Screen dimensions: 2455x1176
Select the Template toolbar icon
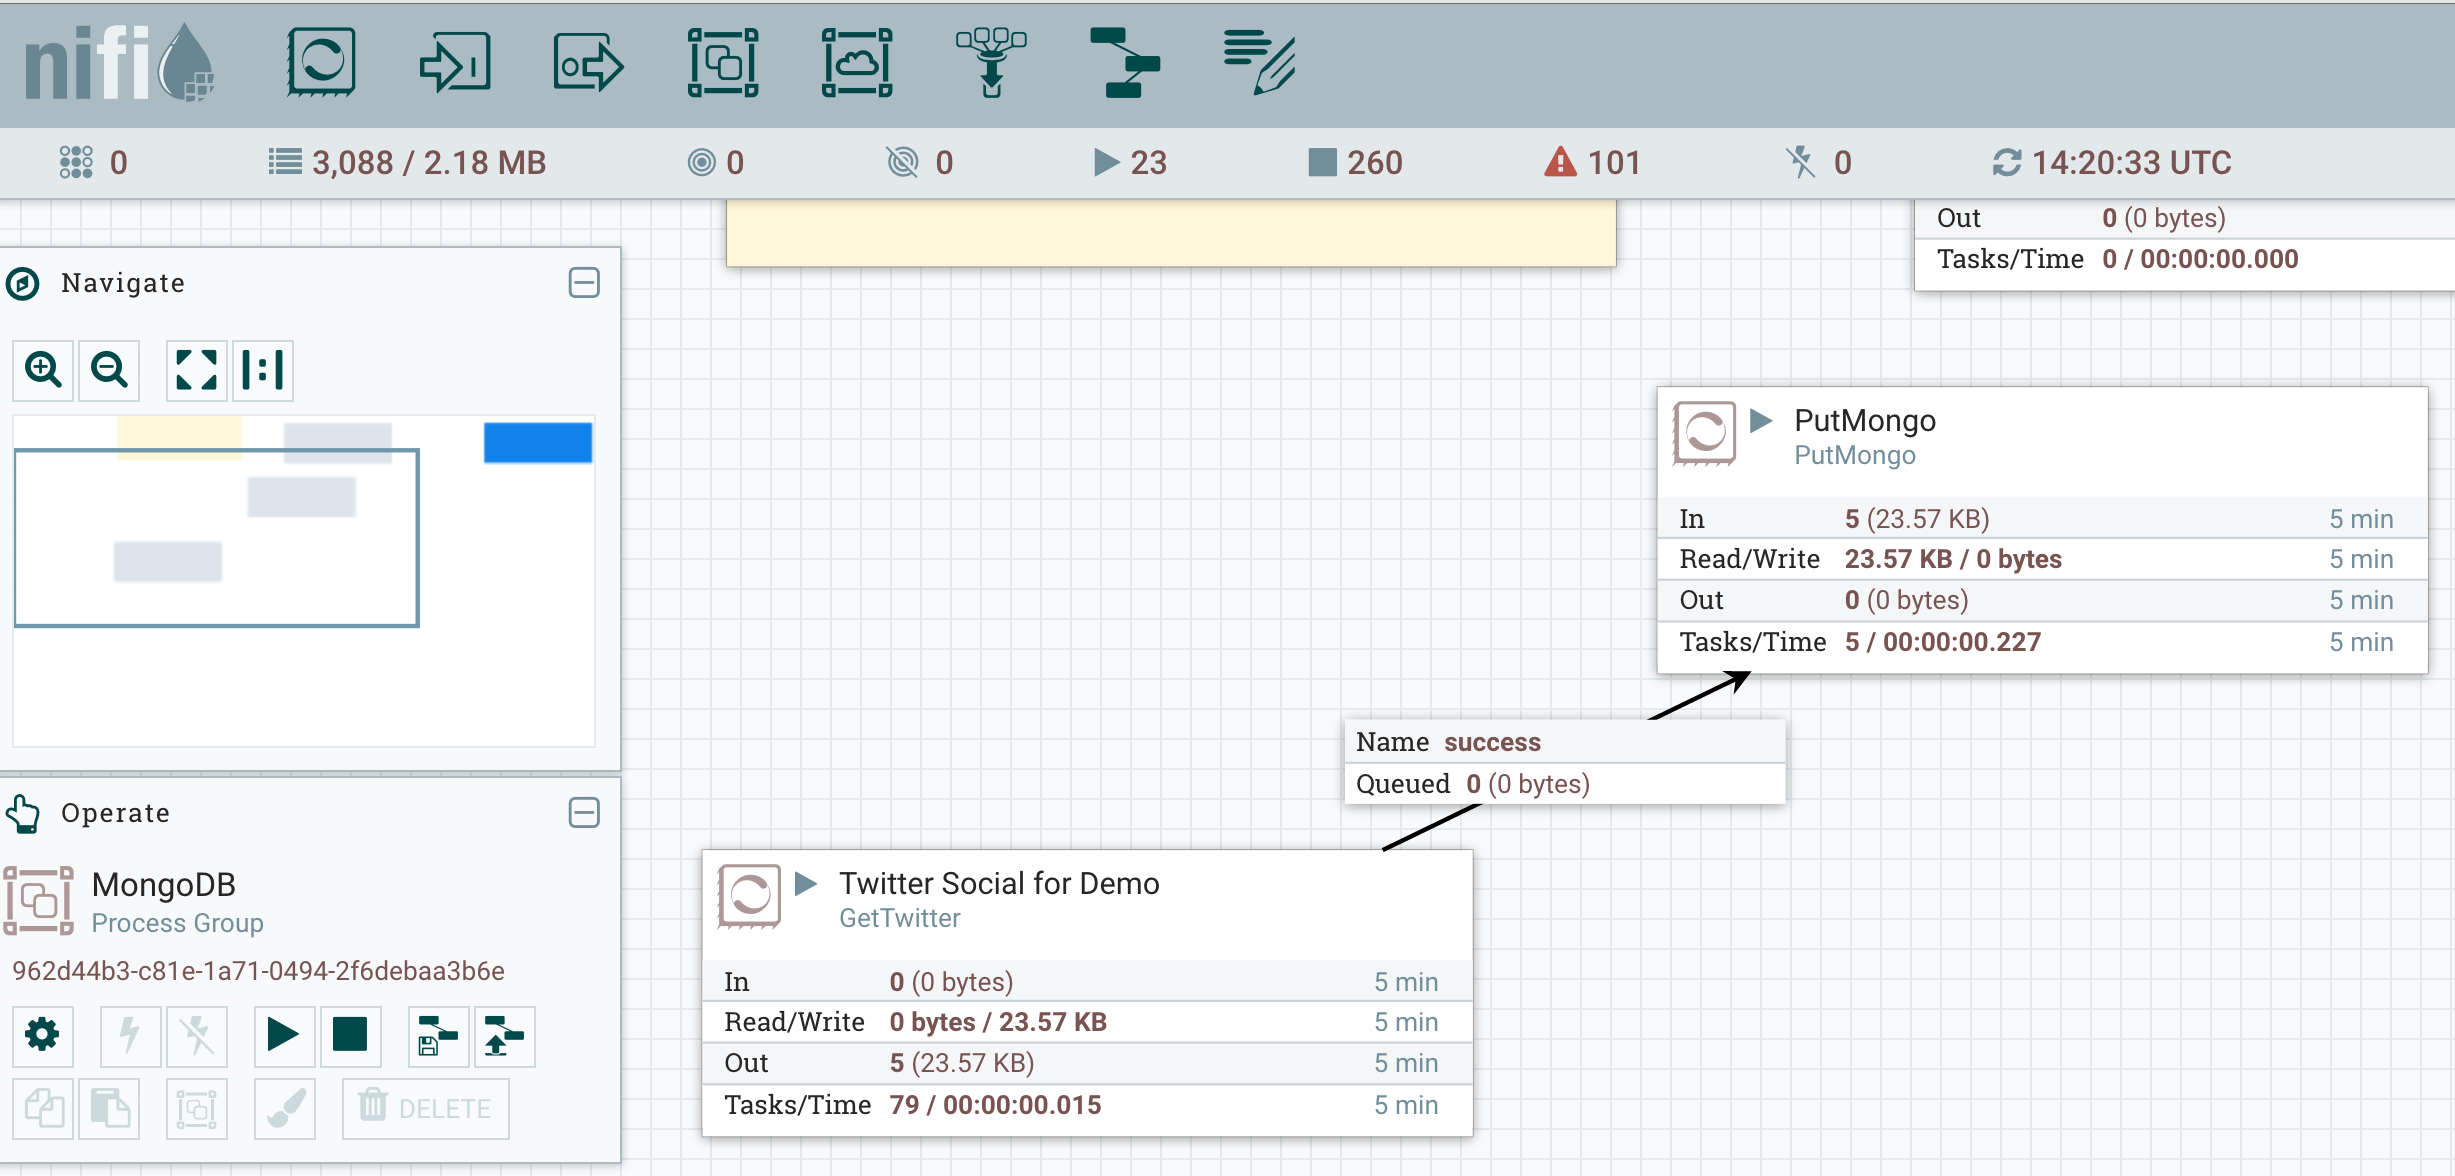pyautogui.click(x=1125, y=62)
